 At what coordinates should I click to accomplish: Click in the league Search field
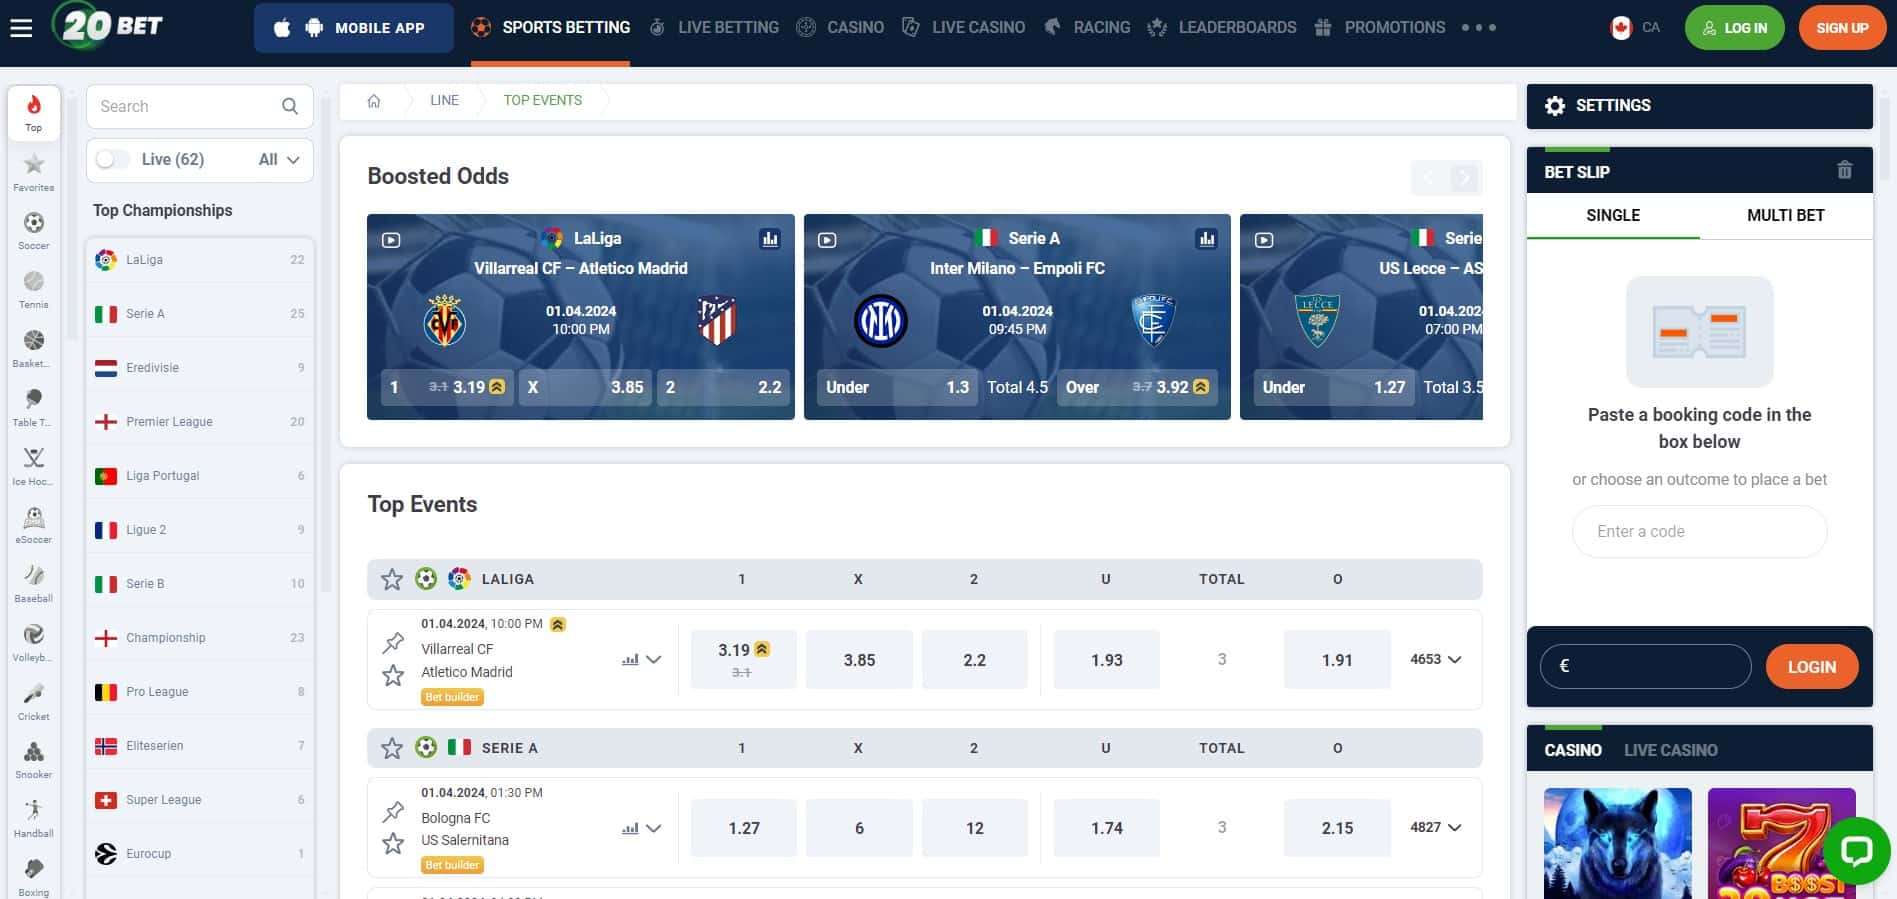point(200,106)
